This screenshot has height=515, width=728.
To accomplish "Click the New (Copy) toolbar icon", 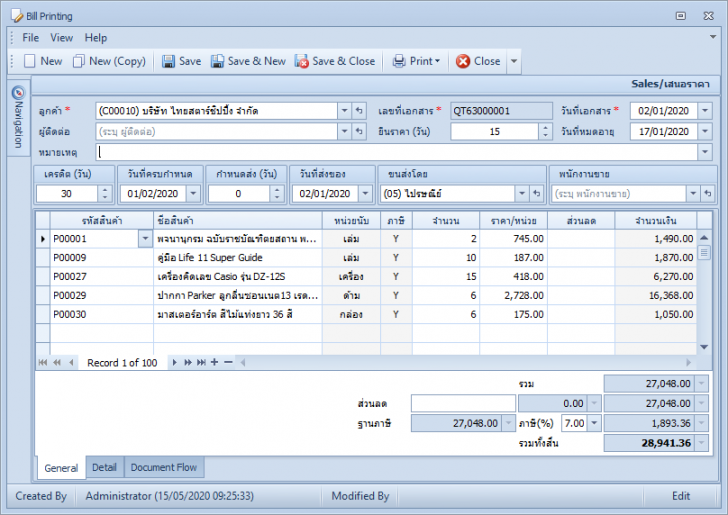I will click(x=78, y=61).
